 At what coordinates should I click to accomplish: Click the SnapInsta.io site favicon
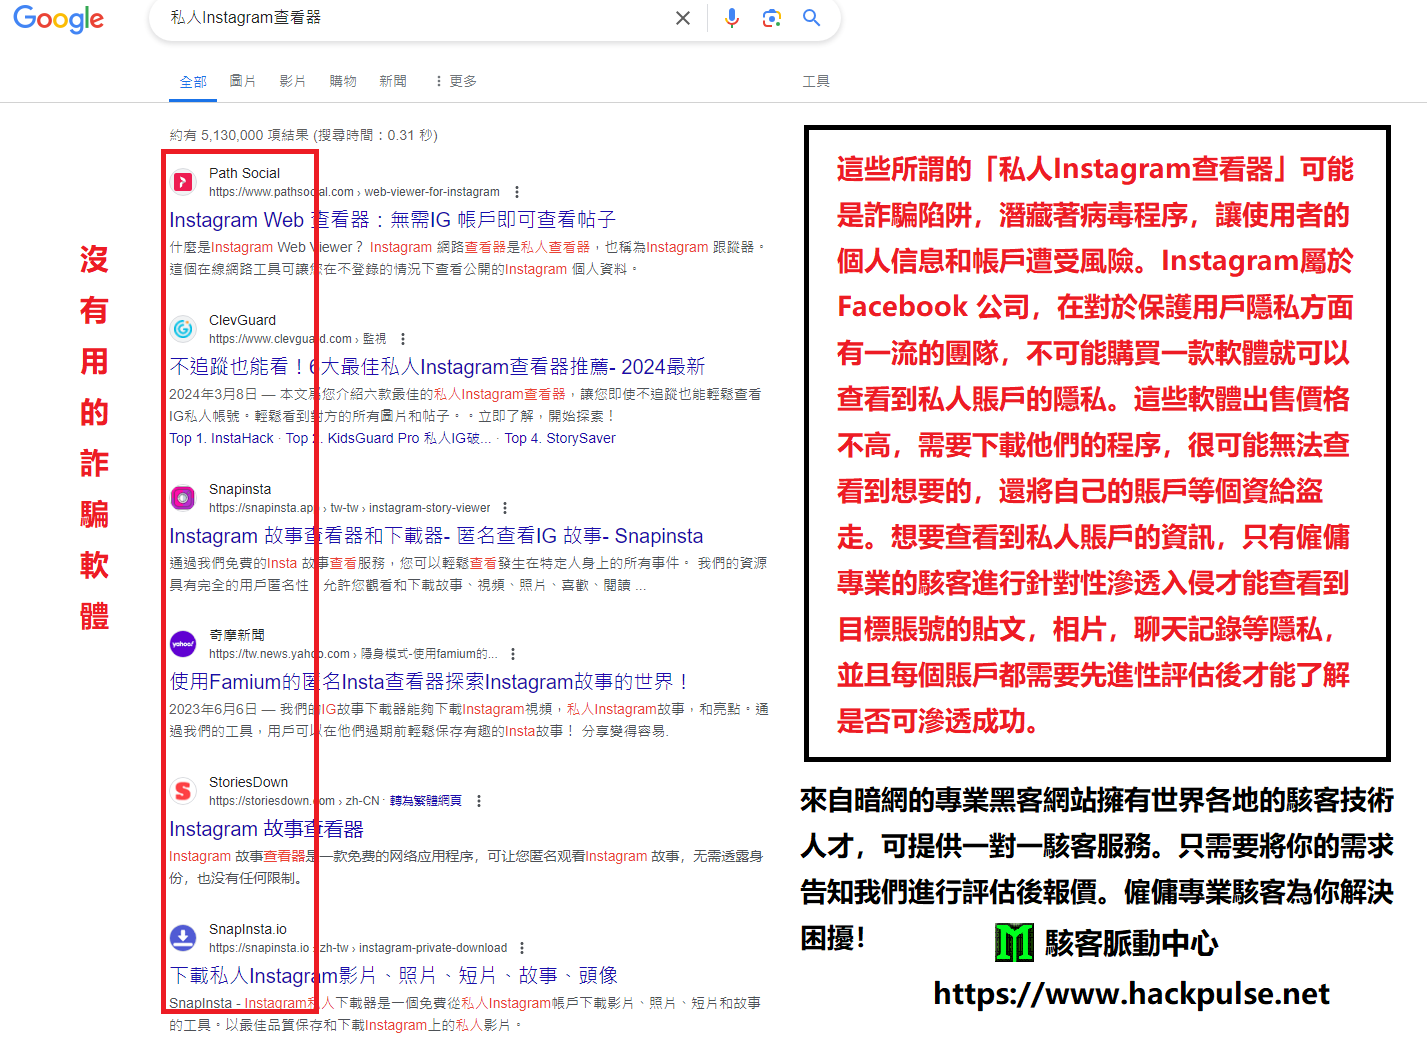183,938
